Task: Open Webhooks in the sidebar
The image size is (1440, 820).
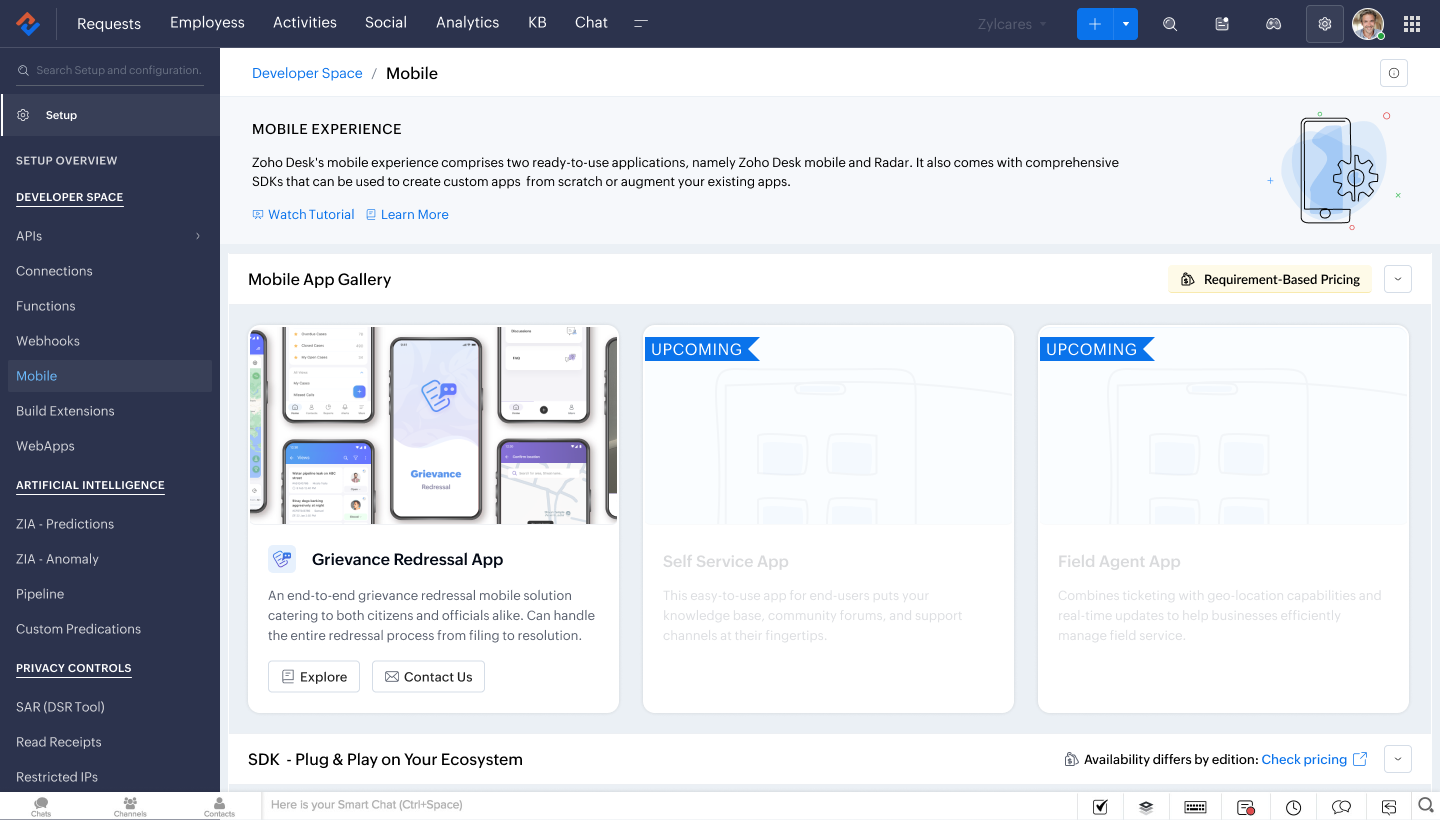Action: (48, 341)
